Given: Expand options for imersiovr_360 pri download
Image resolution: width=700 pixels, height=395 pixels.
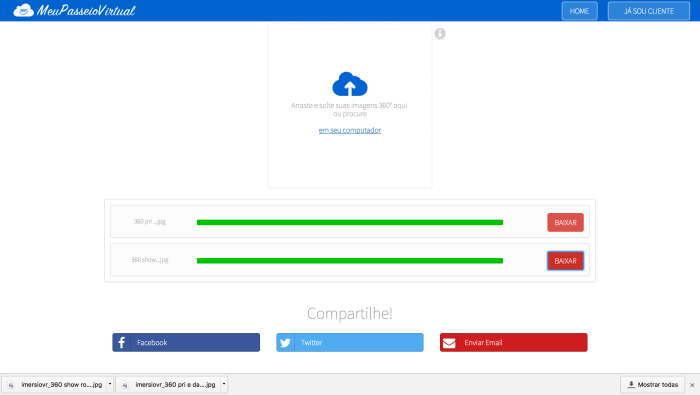Looking at the screenshot, I should pos(224,384).
